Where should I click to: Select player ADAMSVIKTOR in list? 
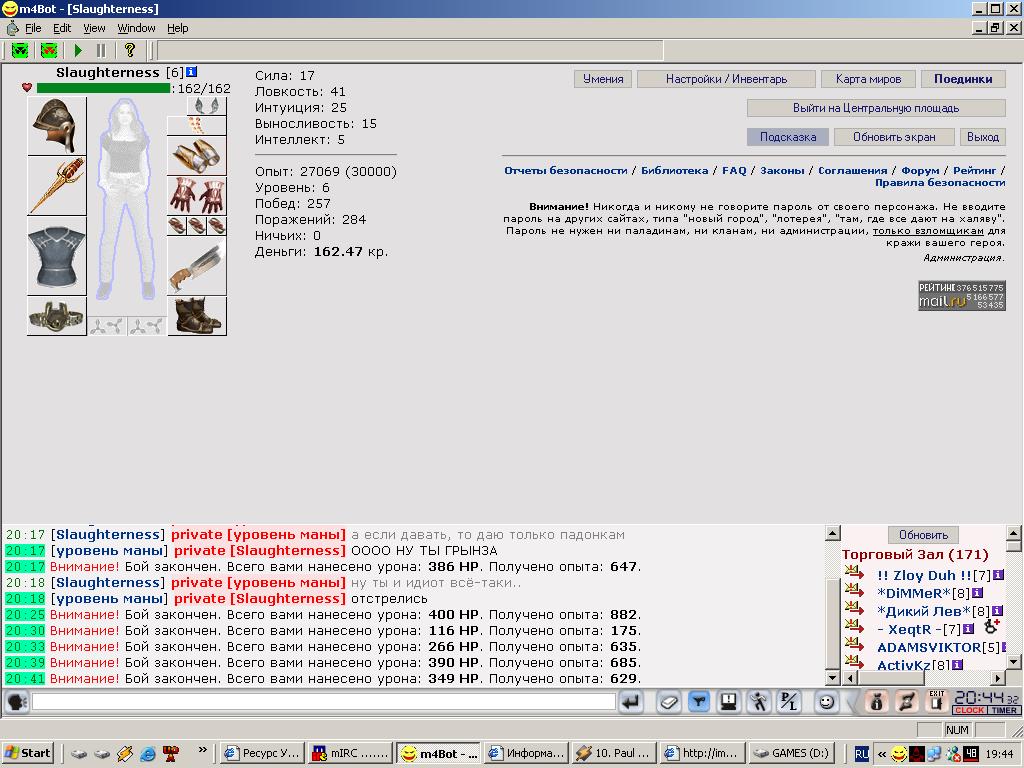coord(929,647)
